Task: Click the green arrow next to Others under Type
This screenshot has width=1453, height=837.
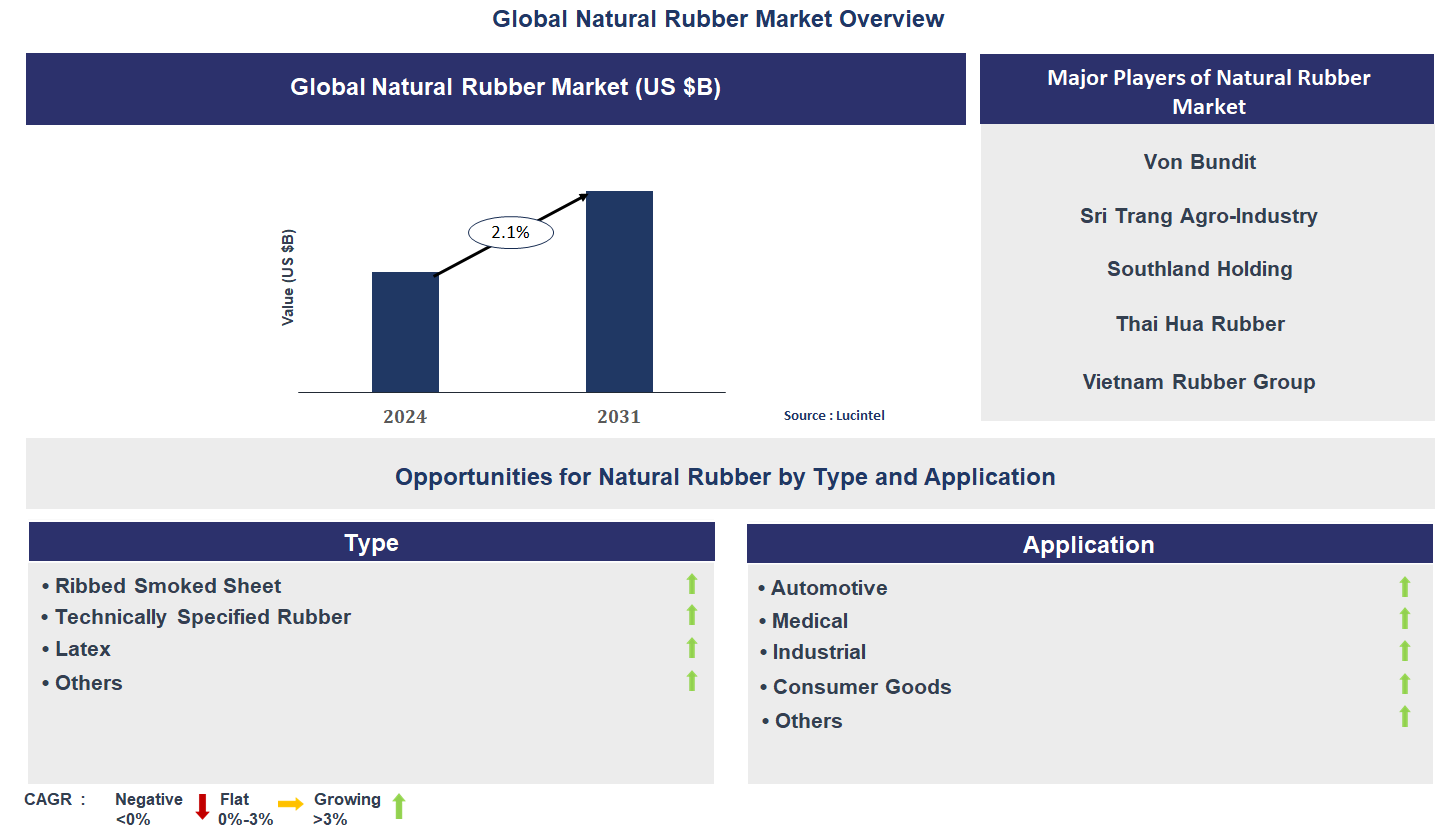Action: coord(691,681)
